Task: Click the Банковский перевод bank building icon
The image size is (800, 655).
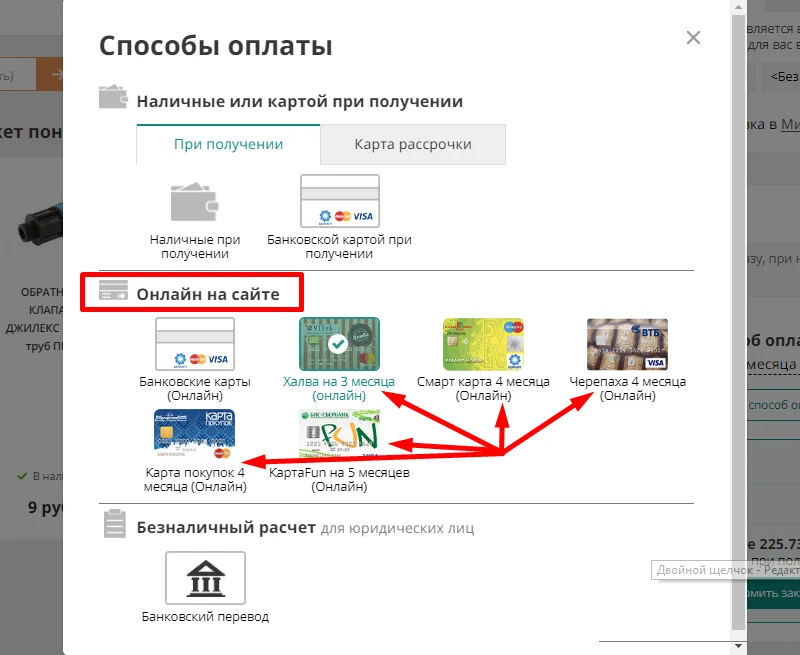Action: click(205, 577)
